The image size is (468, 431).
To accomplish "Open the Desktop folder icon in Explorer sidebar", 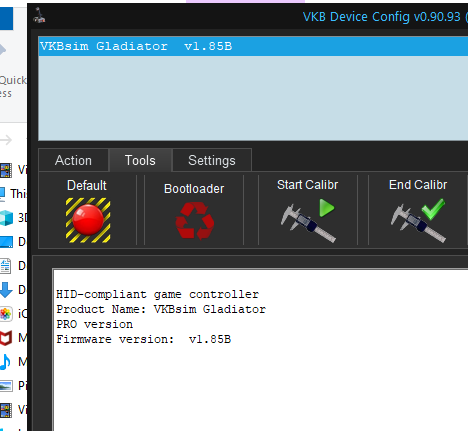I will point(6,242).
